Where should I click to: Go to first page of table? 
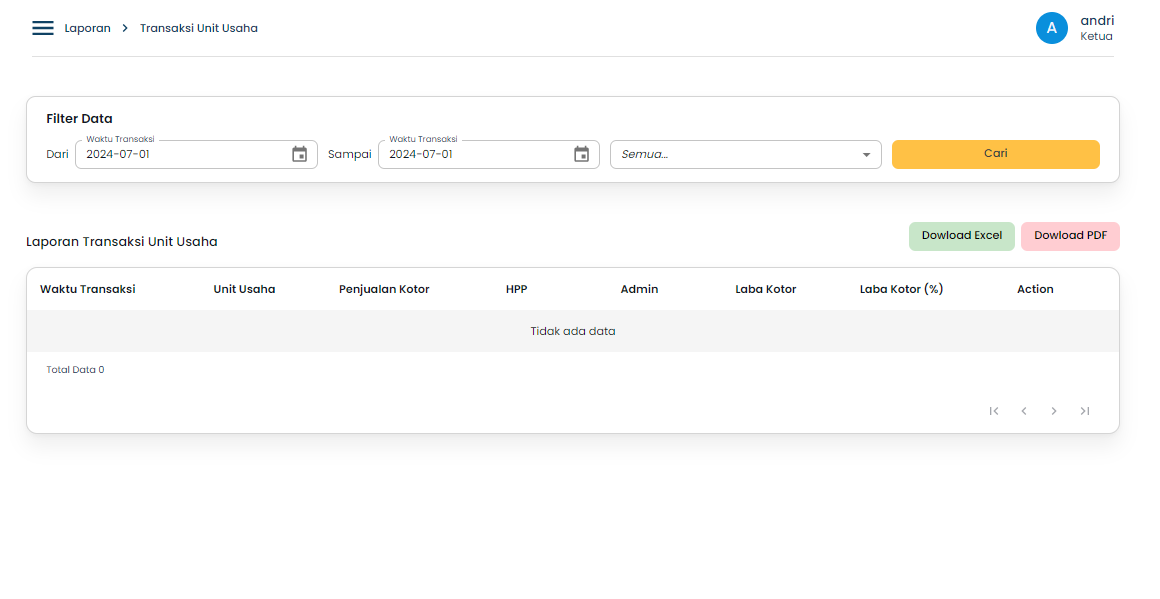pos(994,411)
